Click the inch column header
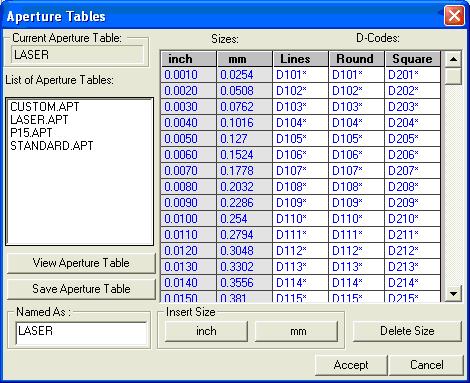Image resolution: width=470 pixels, height=383 pixels. click(189, 59)
